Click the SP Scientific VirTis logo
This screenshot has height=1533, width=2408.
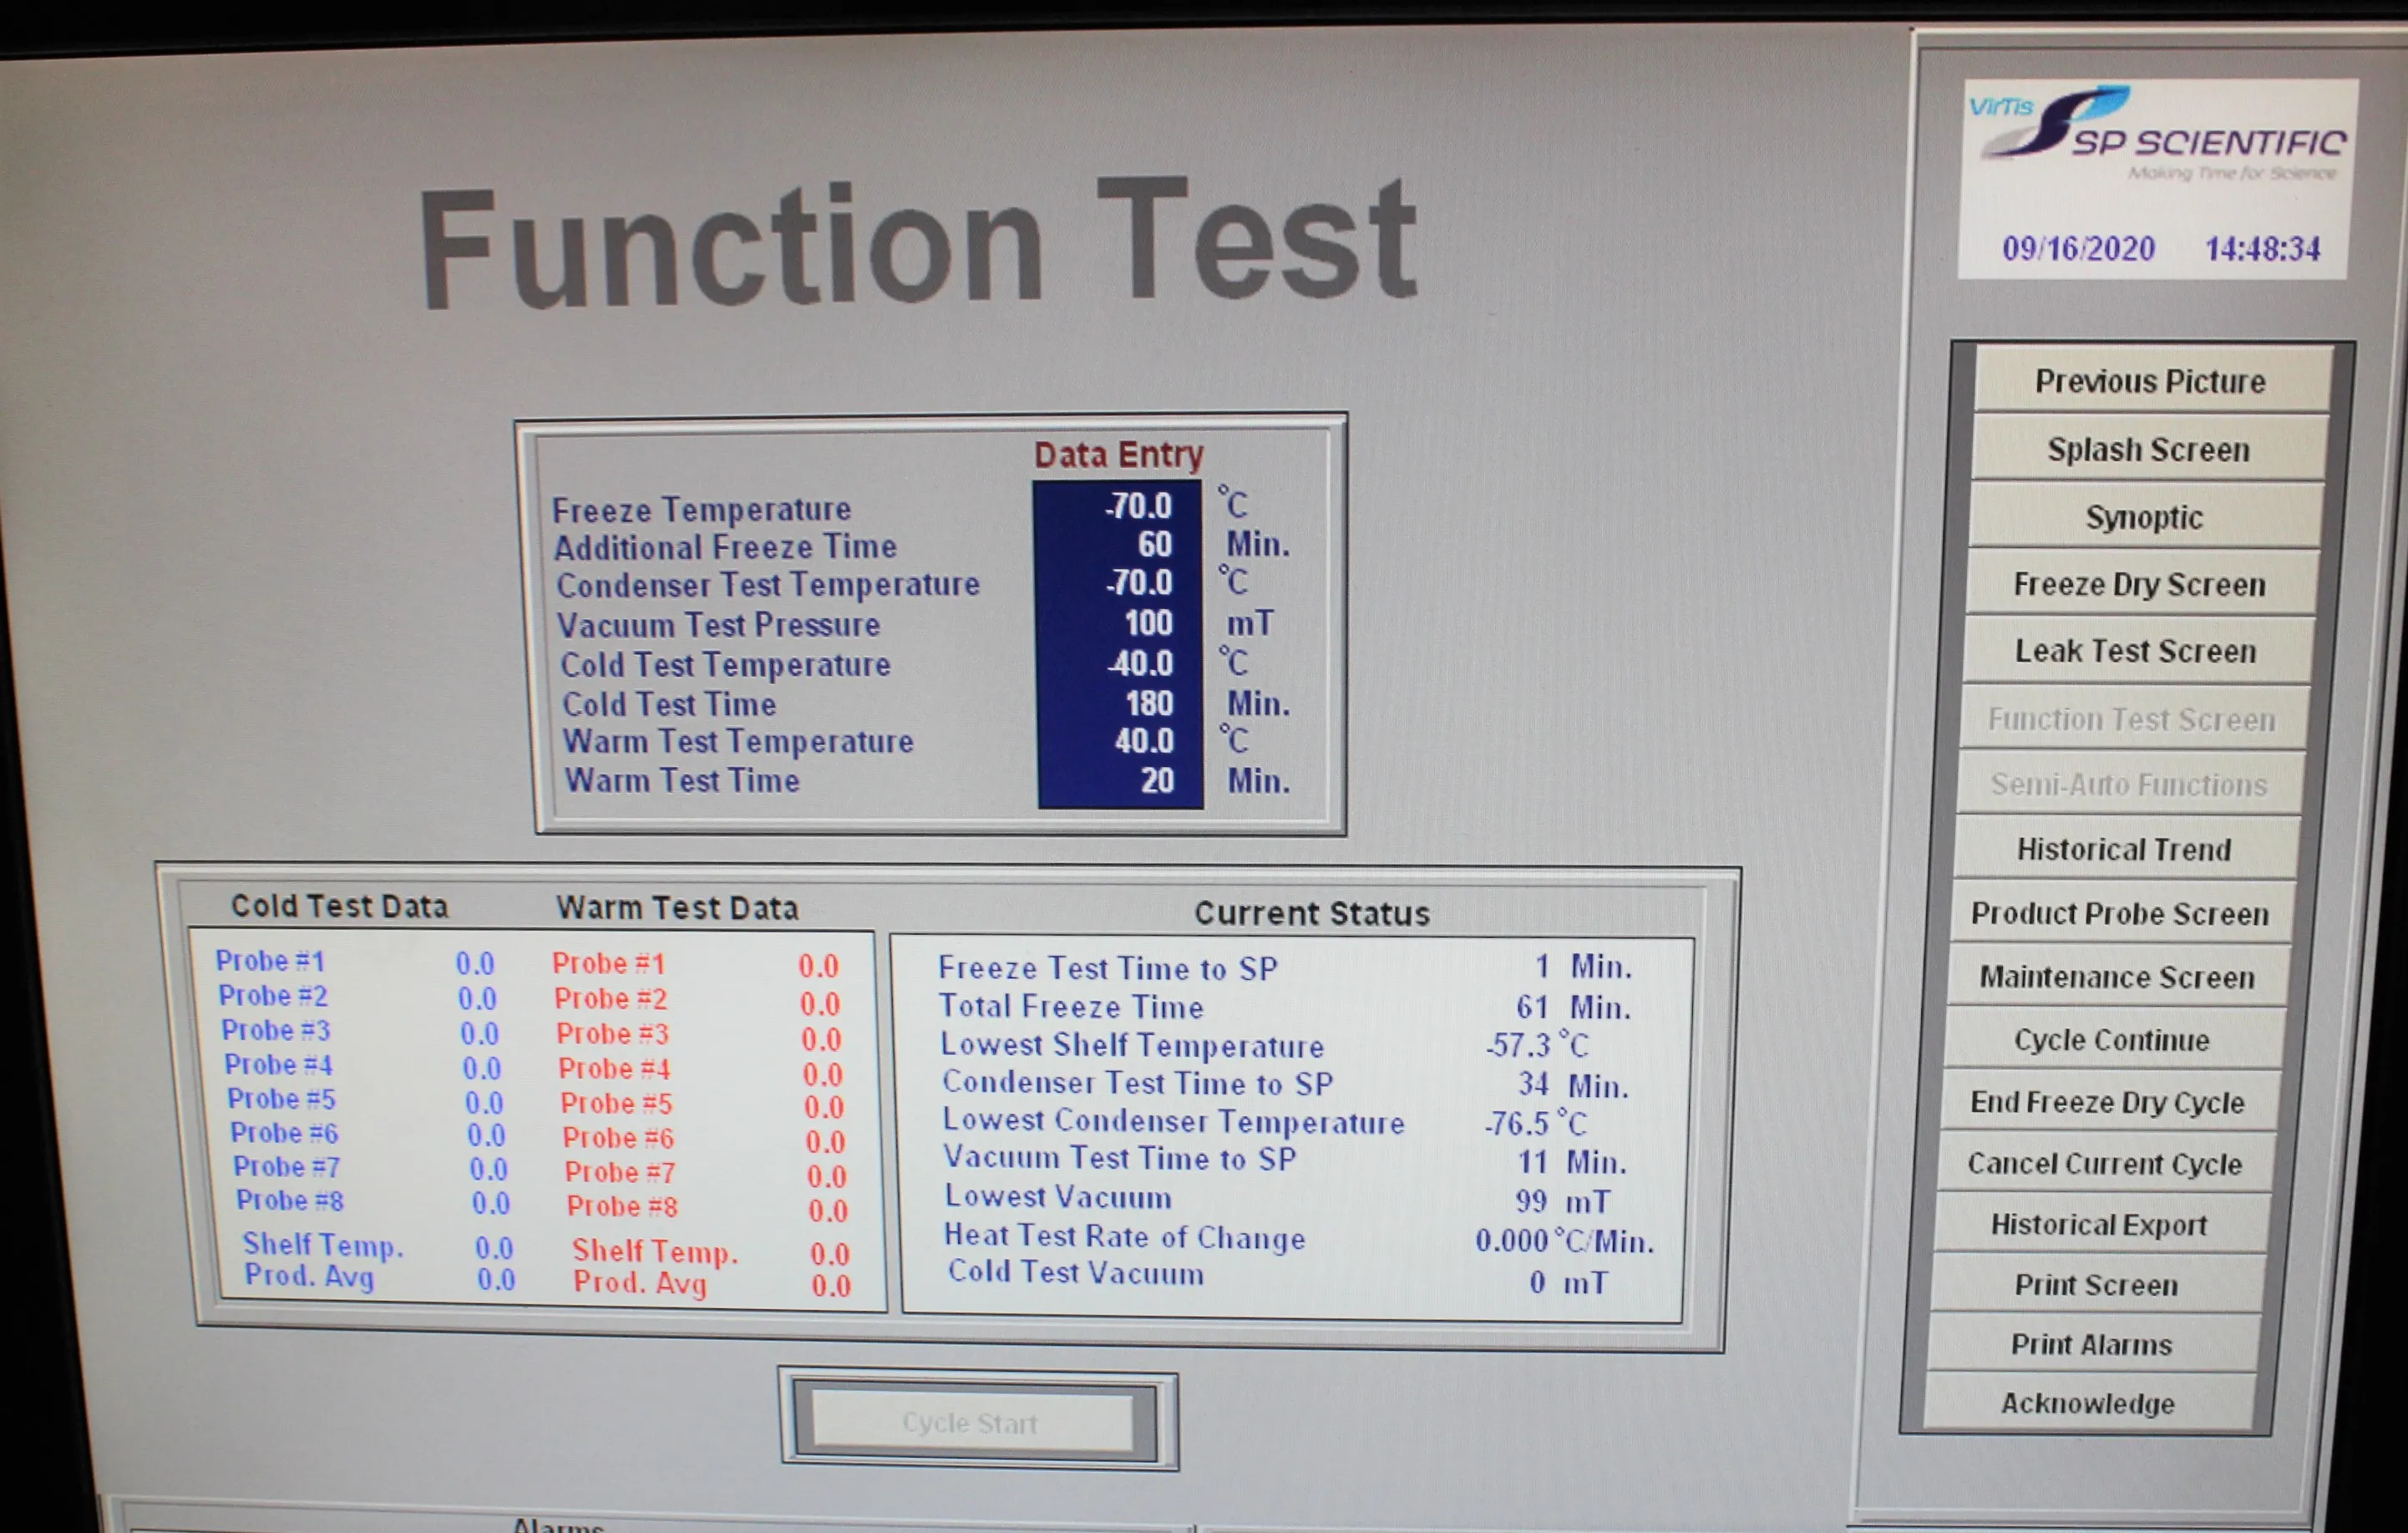[2157, 134]
